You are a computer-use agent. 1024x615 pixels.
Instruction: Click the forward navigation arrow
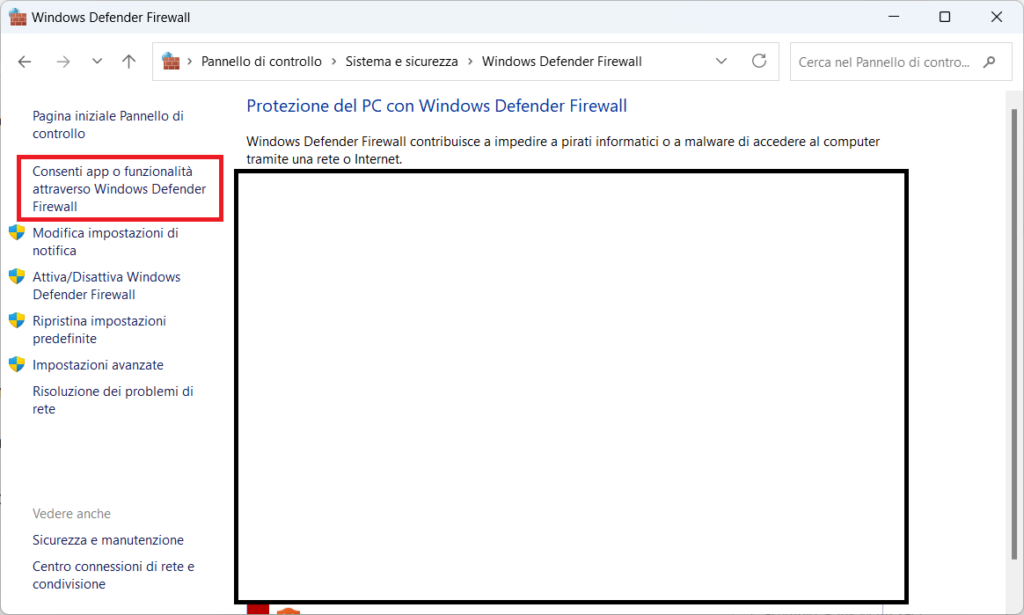63,61
